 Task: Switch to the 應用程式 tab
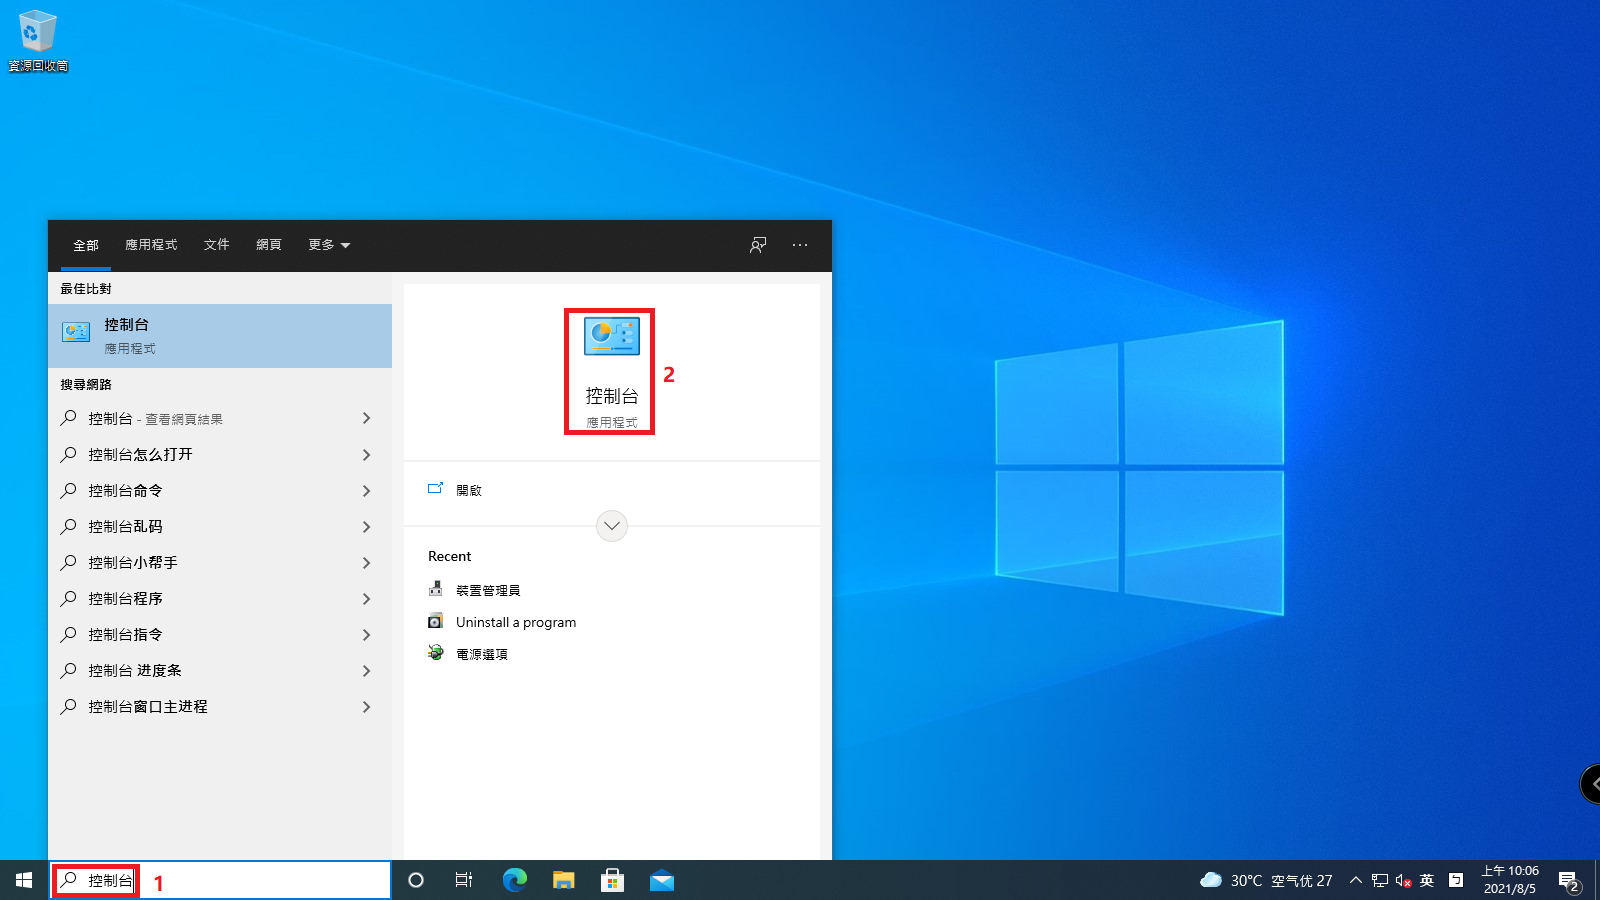tap(151, 245)
